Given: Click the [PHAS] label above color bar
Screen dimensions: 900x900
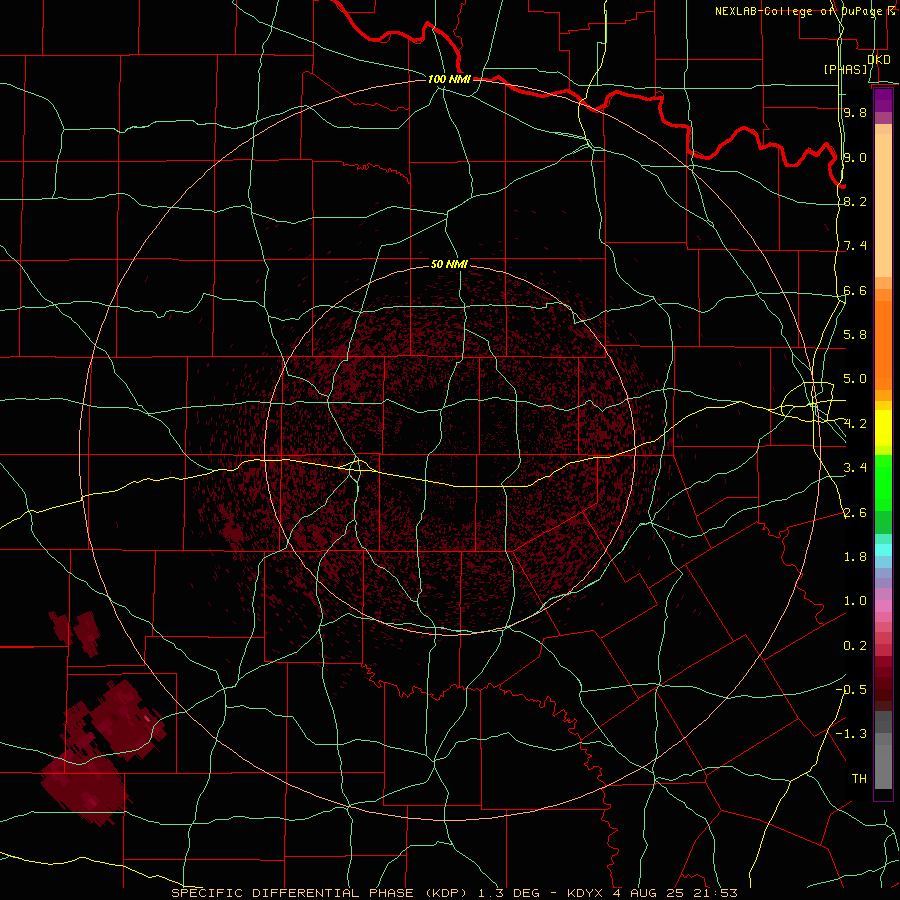Looking at the screenshot, I should point(846,69).
